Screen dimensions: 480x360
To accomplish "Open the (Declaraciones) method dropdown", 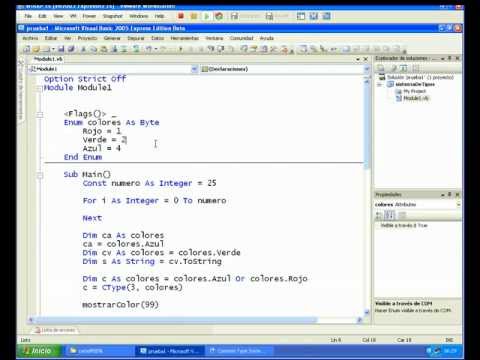I will tap(367, 69).
